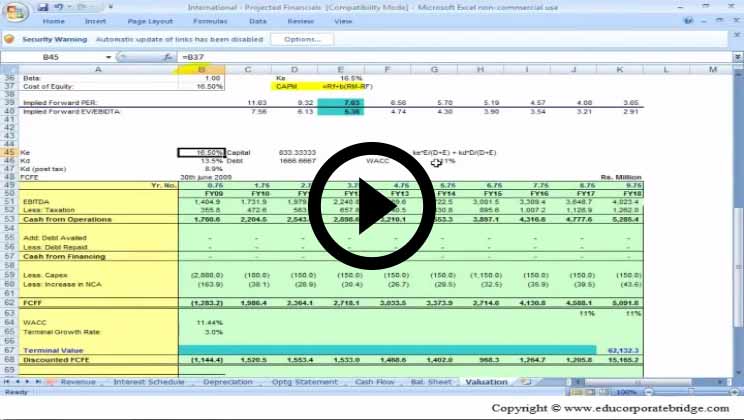Click the zoom out minus button
Image resolution: width=744 pixels, height=420 pixels.
[648, 392]
